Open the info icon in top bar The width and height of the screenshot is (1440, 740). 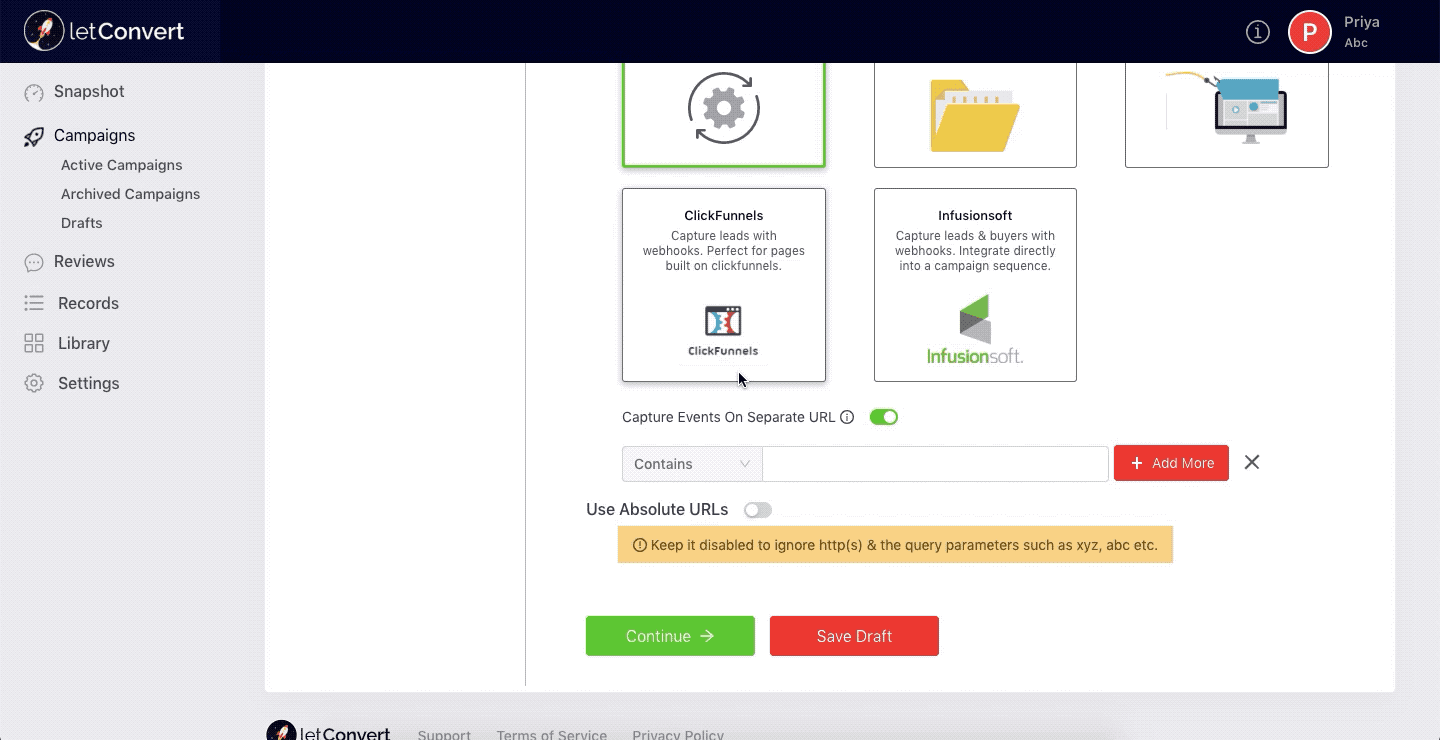coord(1257,32)
